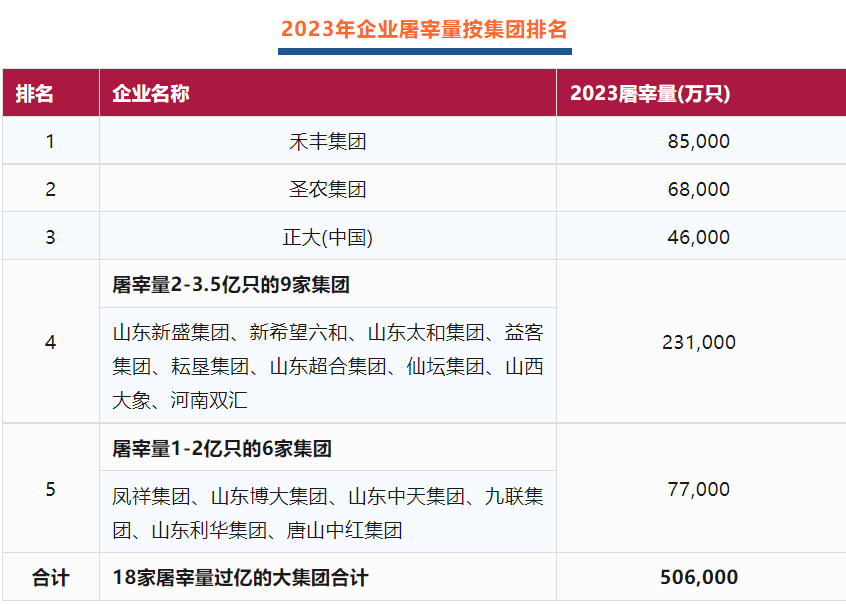Click the 圣农集团 cell
The width and height of the screenshot is (846, 604).
(328, 189)
